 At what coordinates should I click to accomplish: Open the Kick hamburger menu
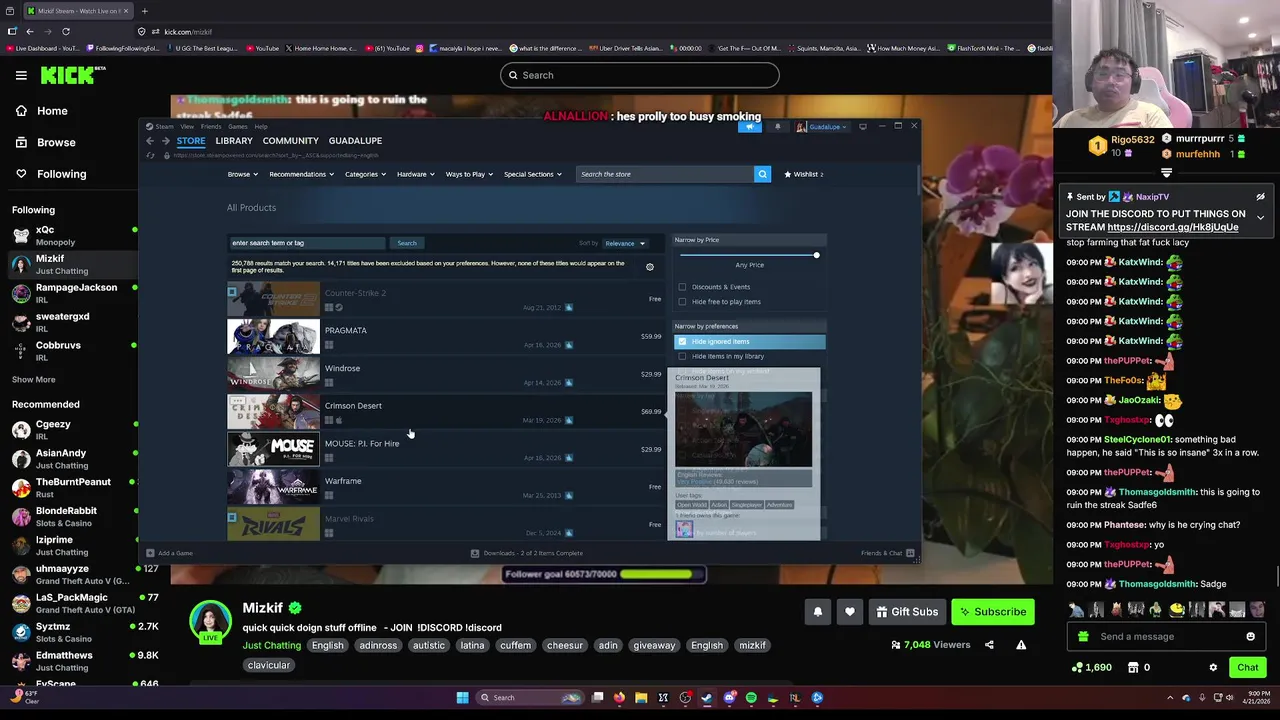tap(21, 75)
